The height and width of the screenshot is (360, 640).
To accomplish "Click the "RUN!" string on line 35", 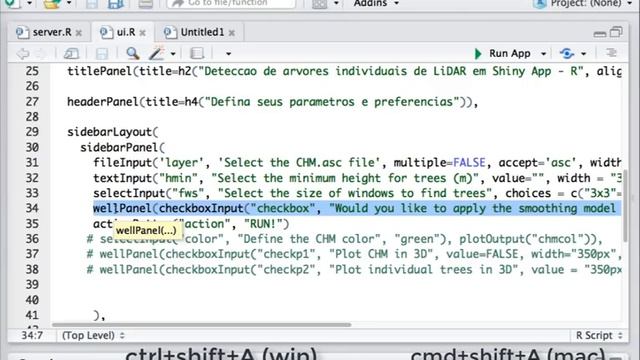I will [x=262, y=224].
